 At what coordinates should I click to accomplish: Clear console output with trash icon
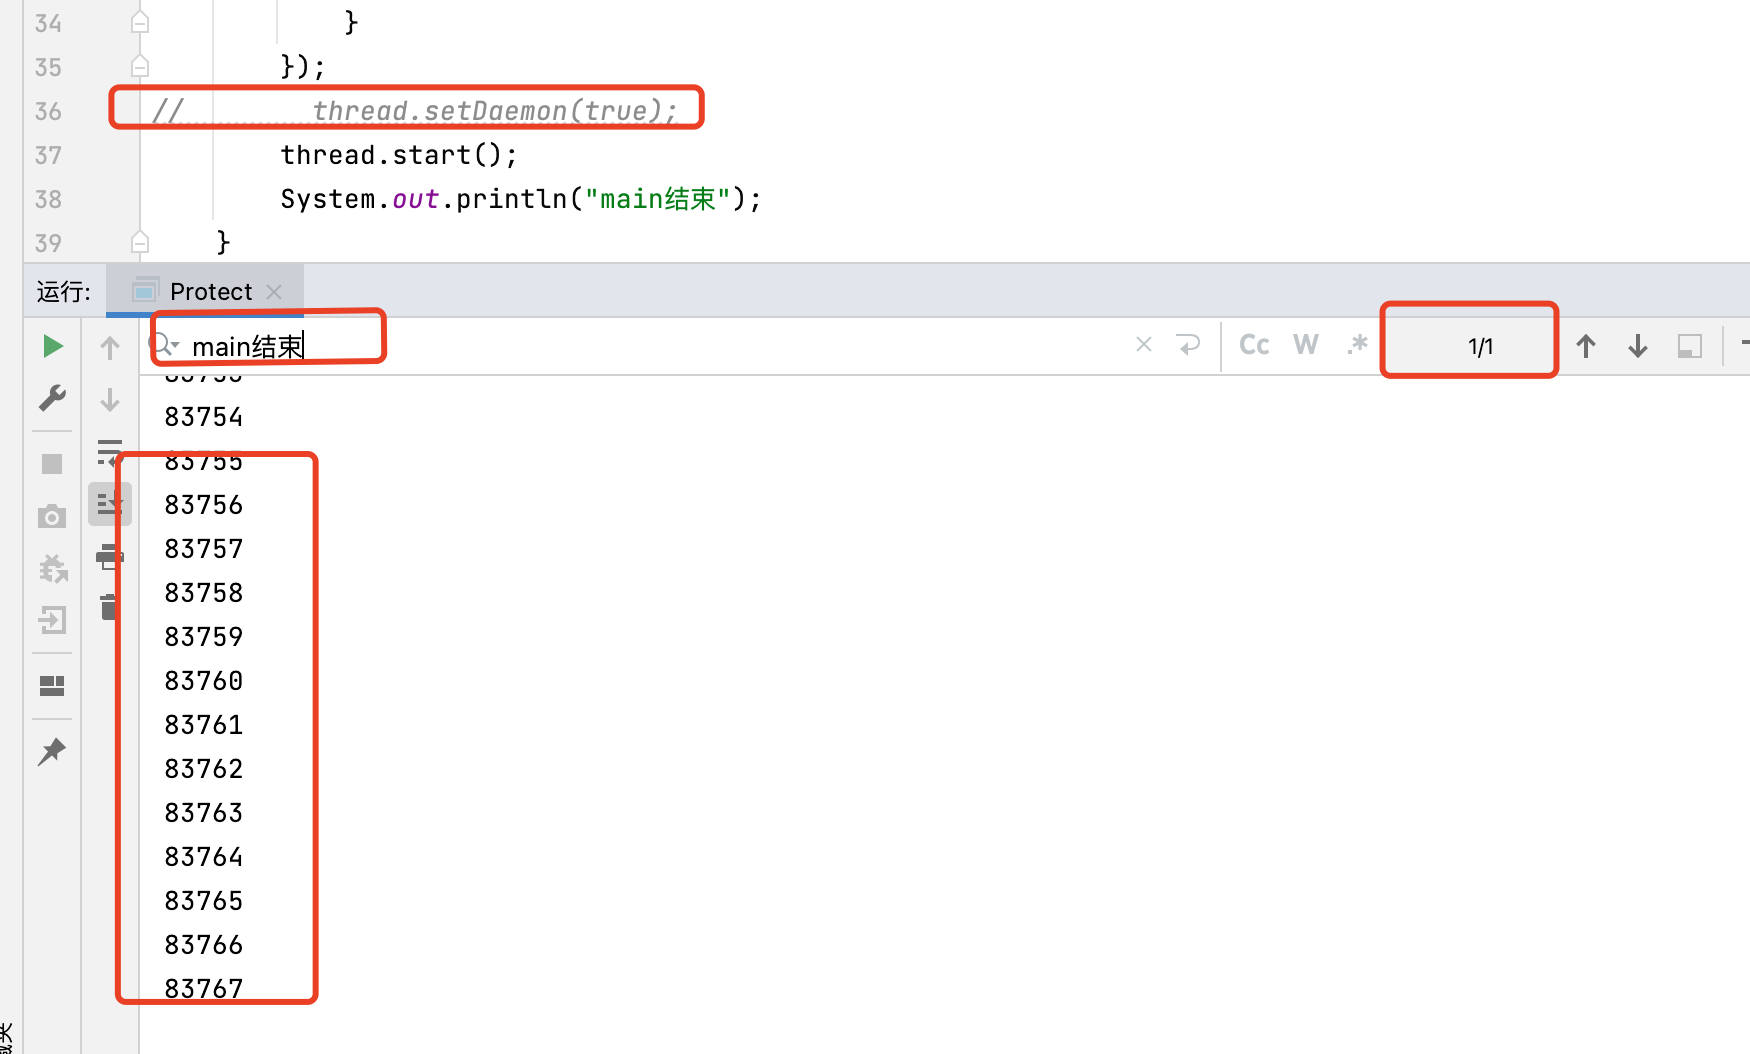(109, 607)
